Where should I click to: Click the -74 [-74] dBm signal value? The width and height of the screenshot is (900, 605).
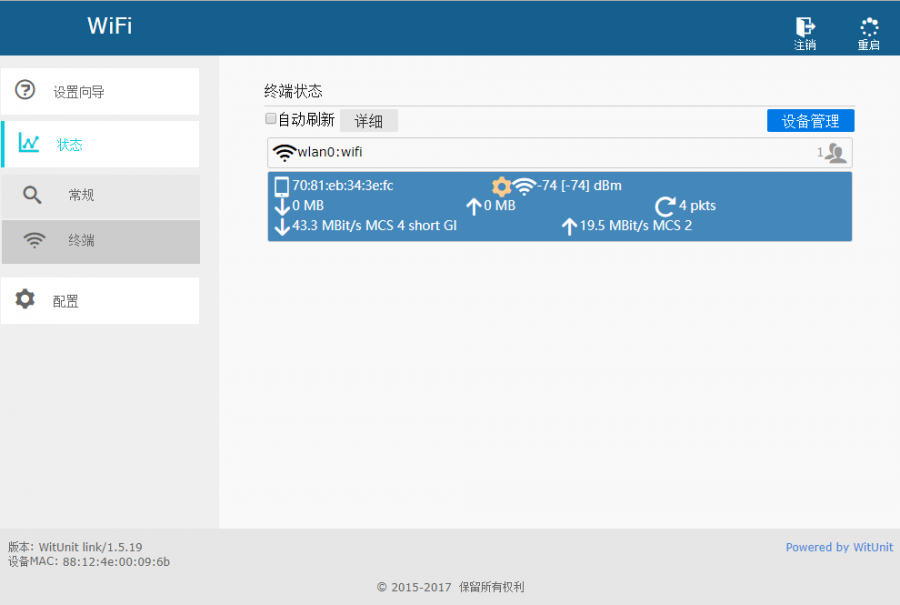tap(580, 185)
